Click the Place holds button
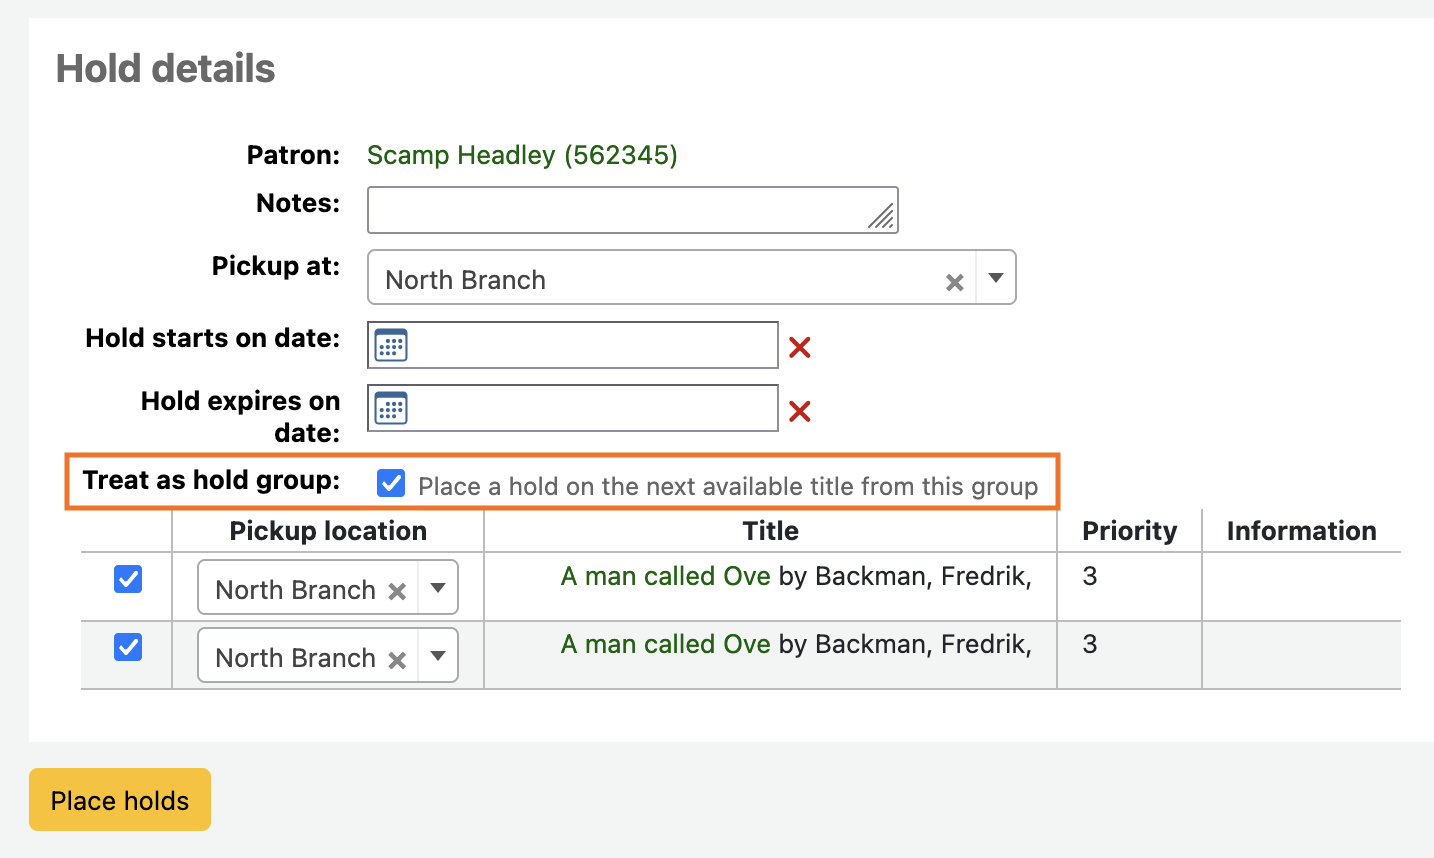 [120, 800]
